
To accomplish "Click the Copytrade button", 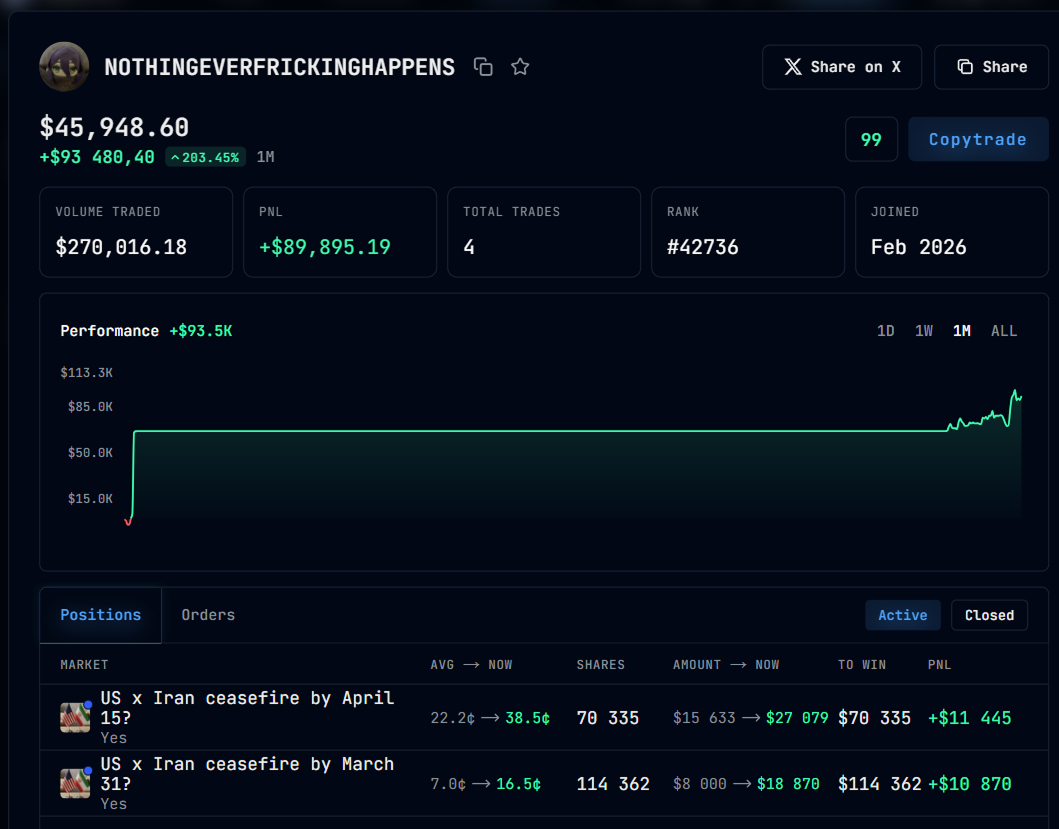I will [978, 139].
